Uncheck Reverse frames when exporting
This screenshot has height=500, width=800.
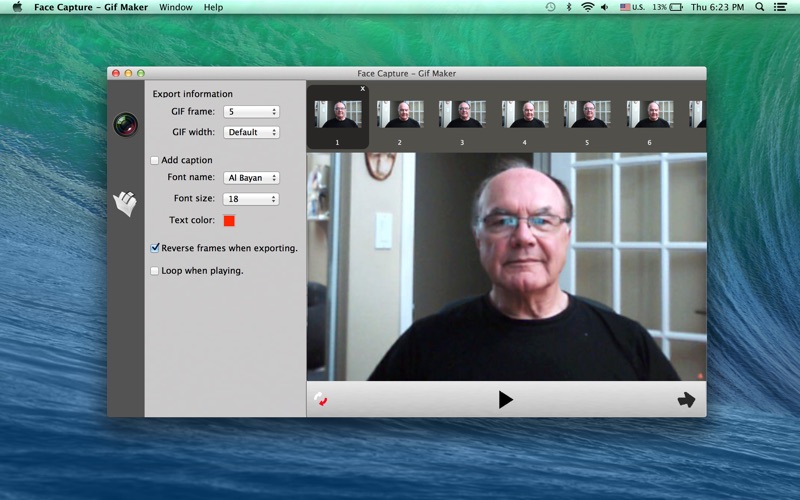[x=155, y=248]
